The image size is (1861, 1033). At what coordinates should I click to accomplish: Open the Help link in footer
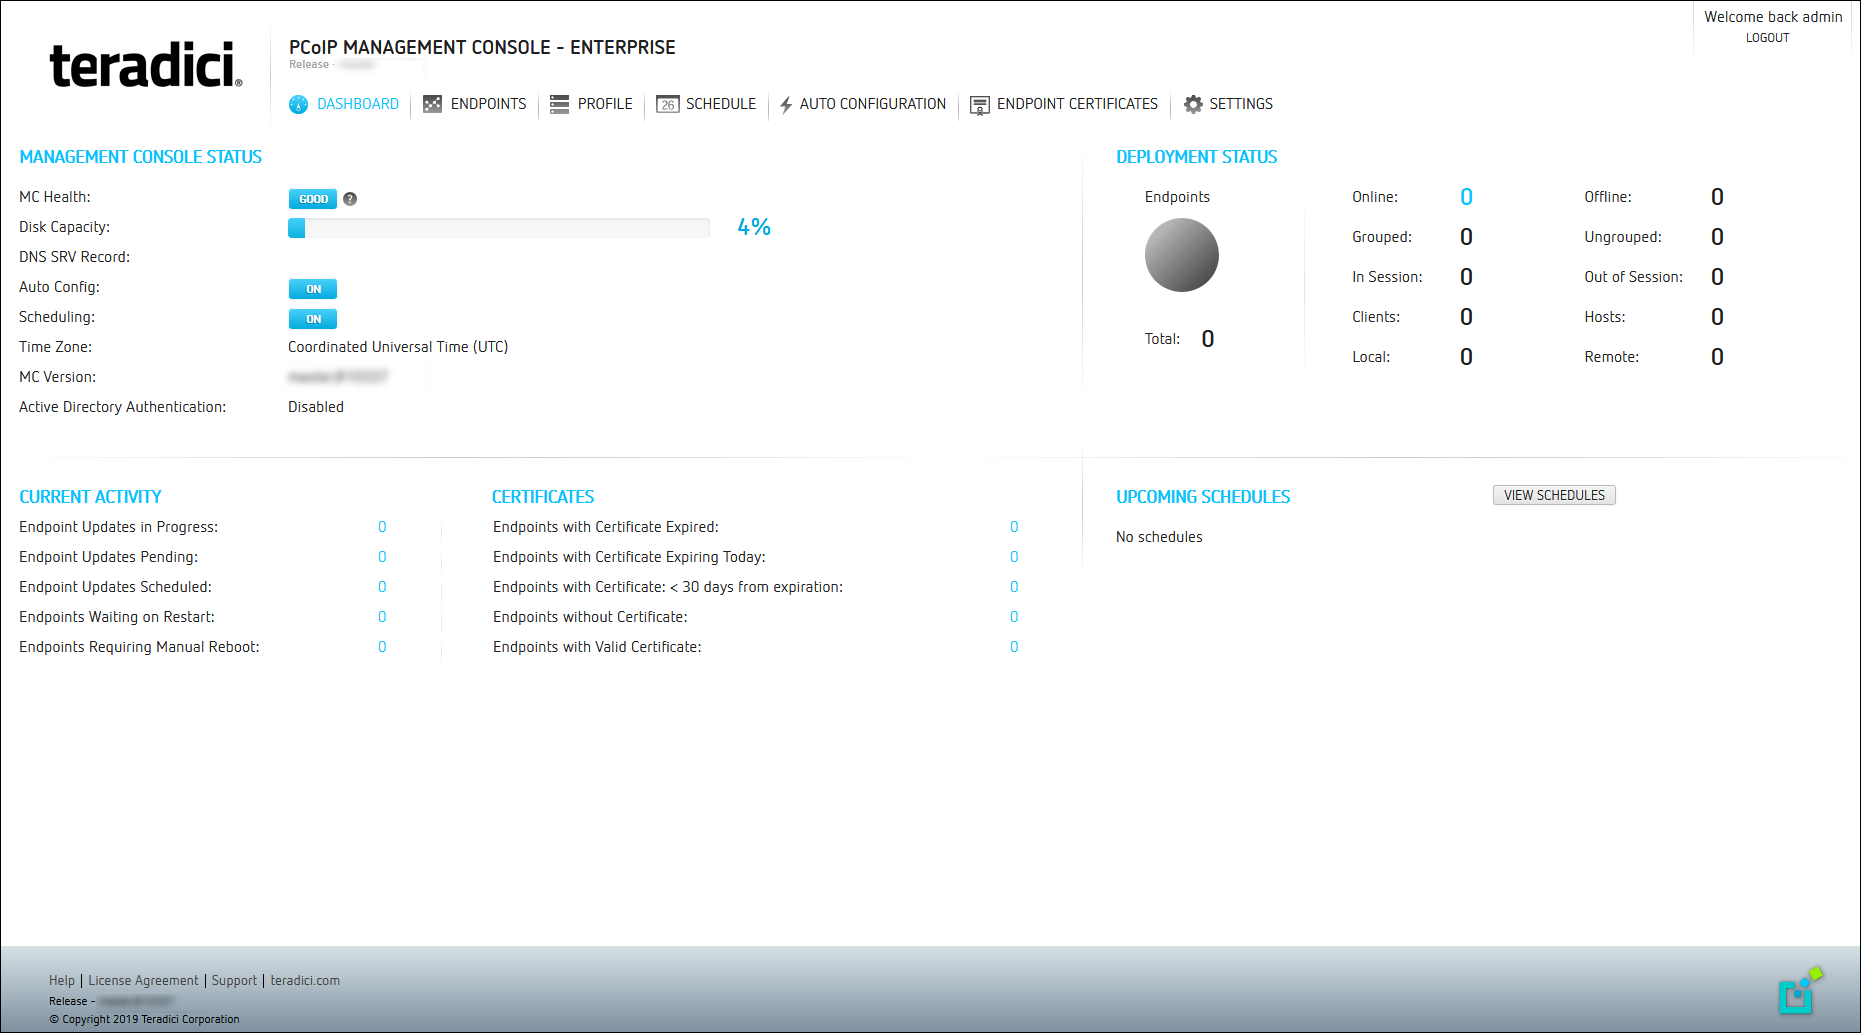(62, 981)
